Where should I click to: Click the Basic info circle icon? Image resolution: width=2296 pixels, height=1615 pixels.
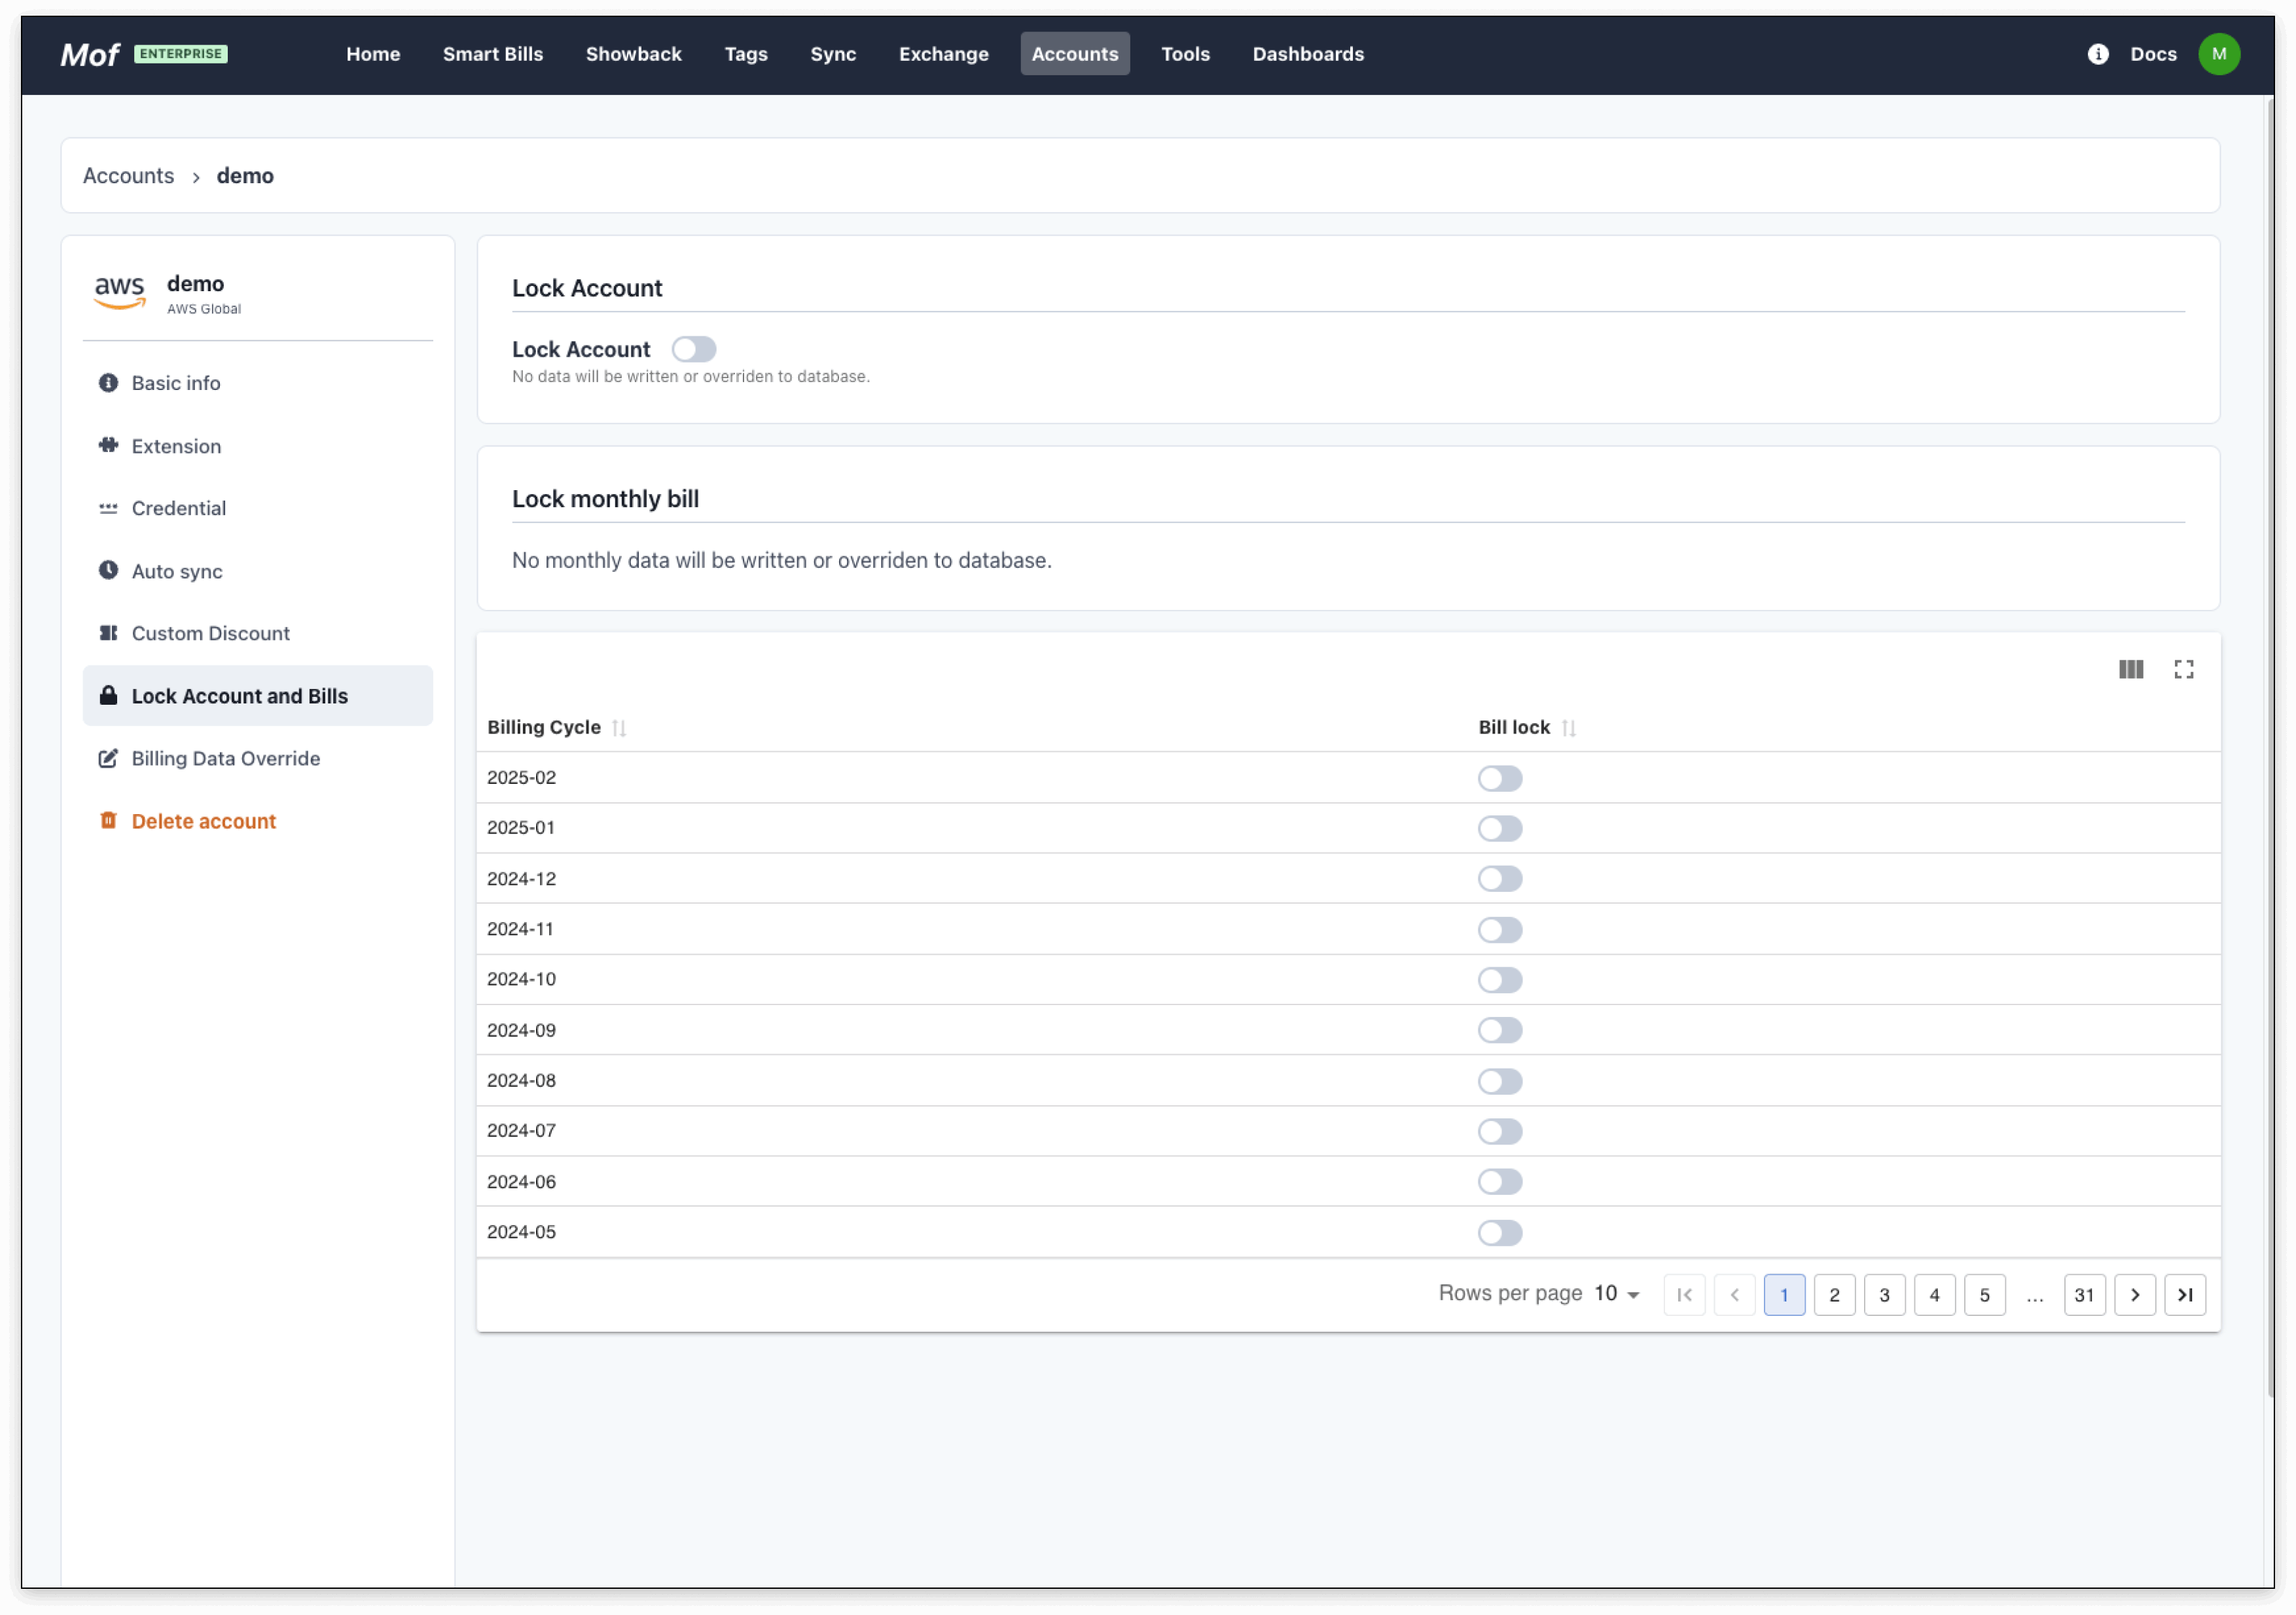tap(108, 383)
